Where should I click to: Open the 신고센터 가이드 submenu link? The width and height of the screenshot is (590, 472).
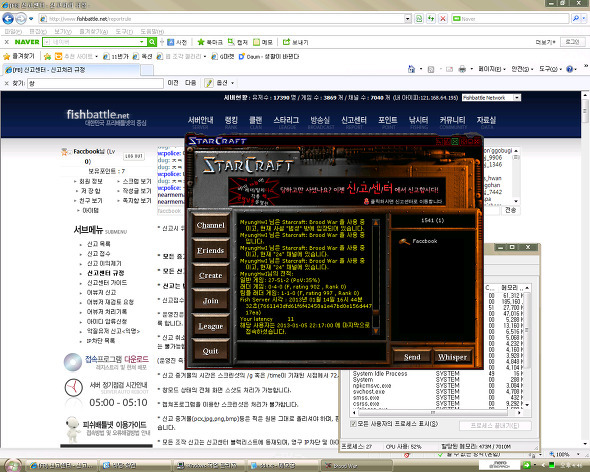(107, 283)
